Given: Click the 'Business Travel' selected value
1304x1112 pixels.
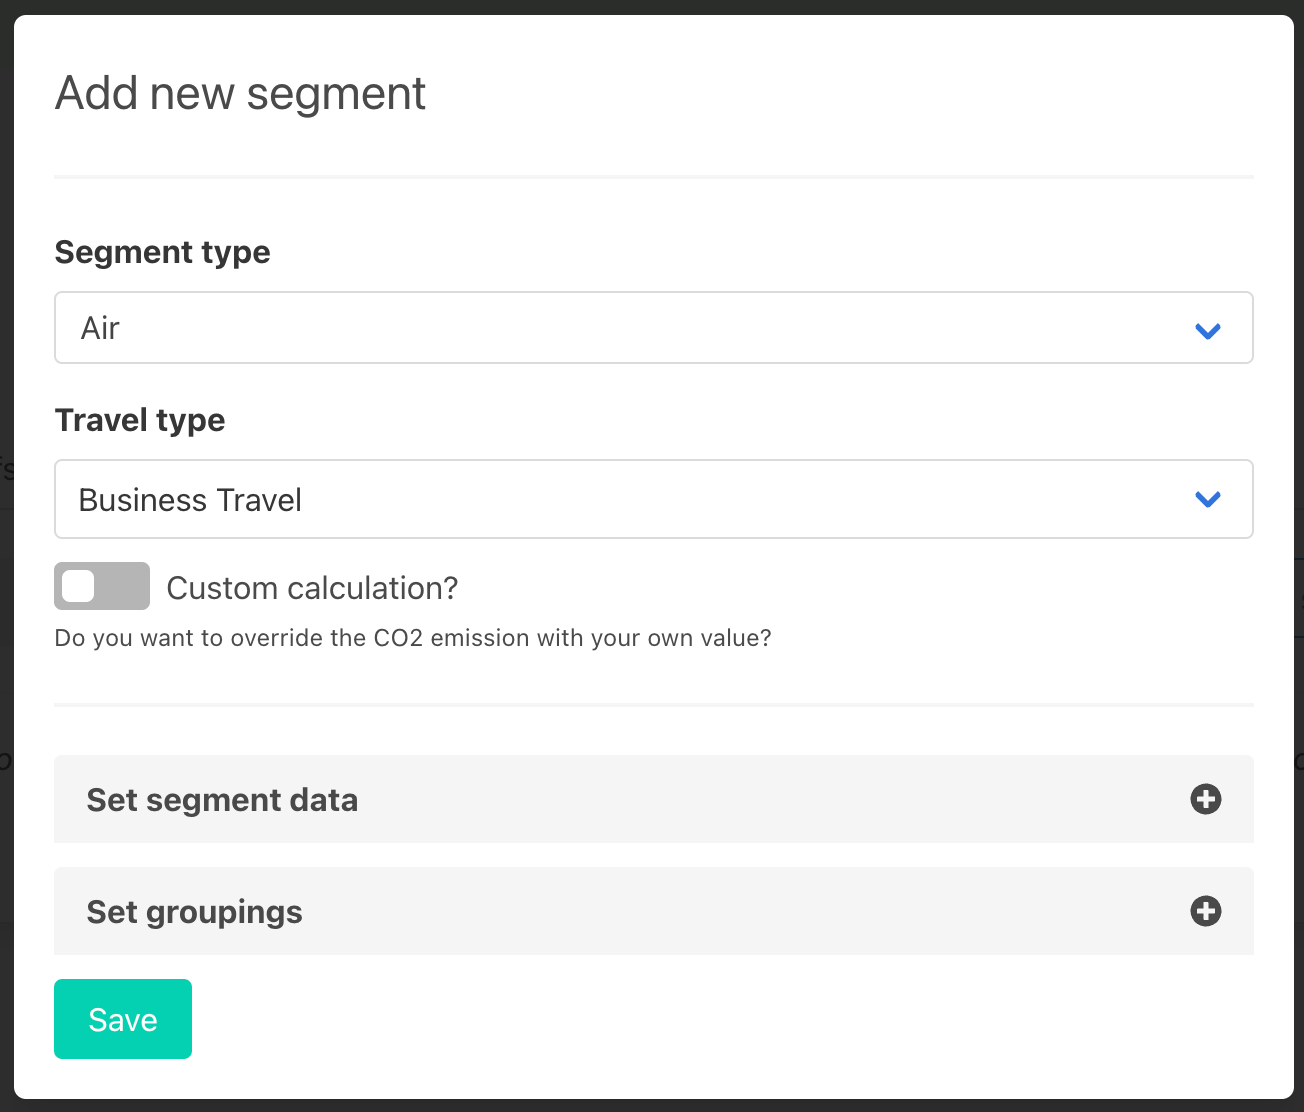Looking at the screenshot, I should point(190,500).
